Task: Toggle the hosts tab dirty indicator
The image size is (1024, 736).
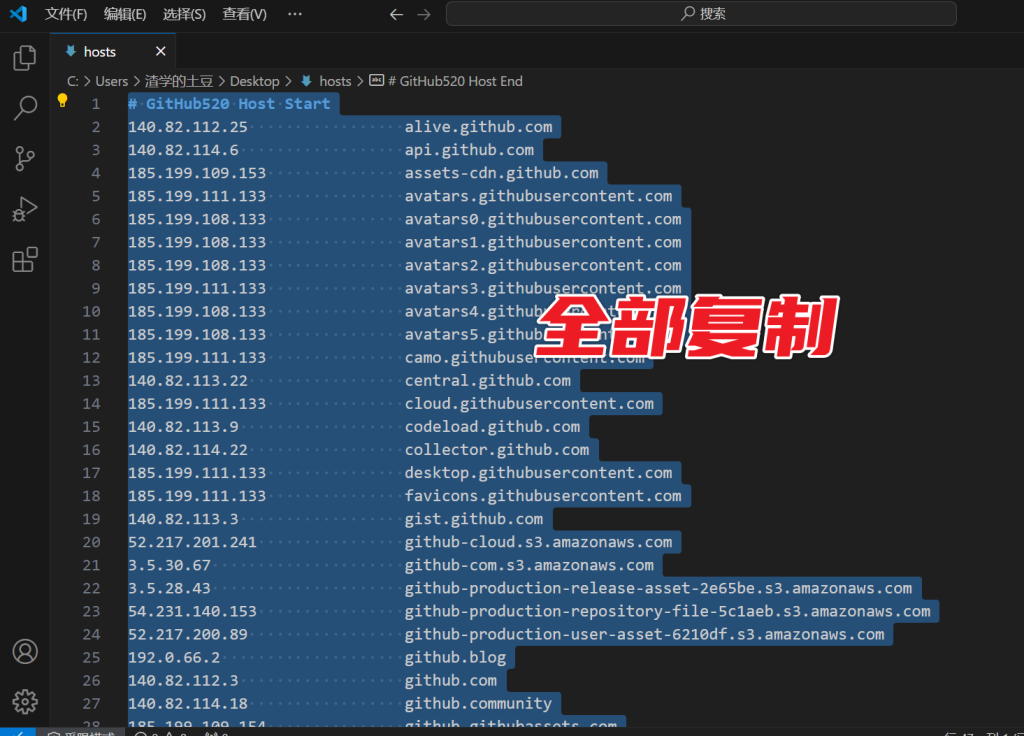Action: point(160,50)
